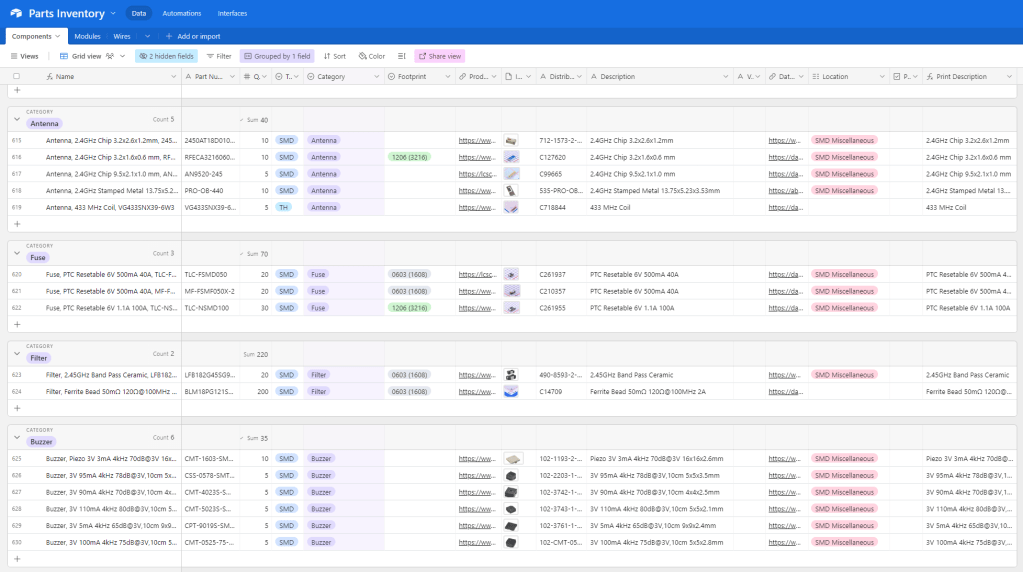1023x572 pixels.
Task: Open the row height icon in toolbar
Action: (x=402, y=56)
